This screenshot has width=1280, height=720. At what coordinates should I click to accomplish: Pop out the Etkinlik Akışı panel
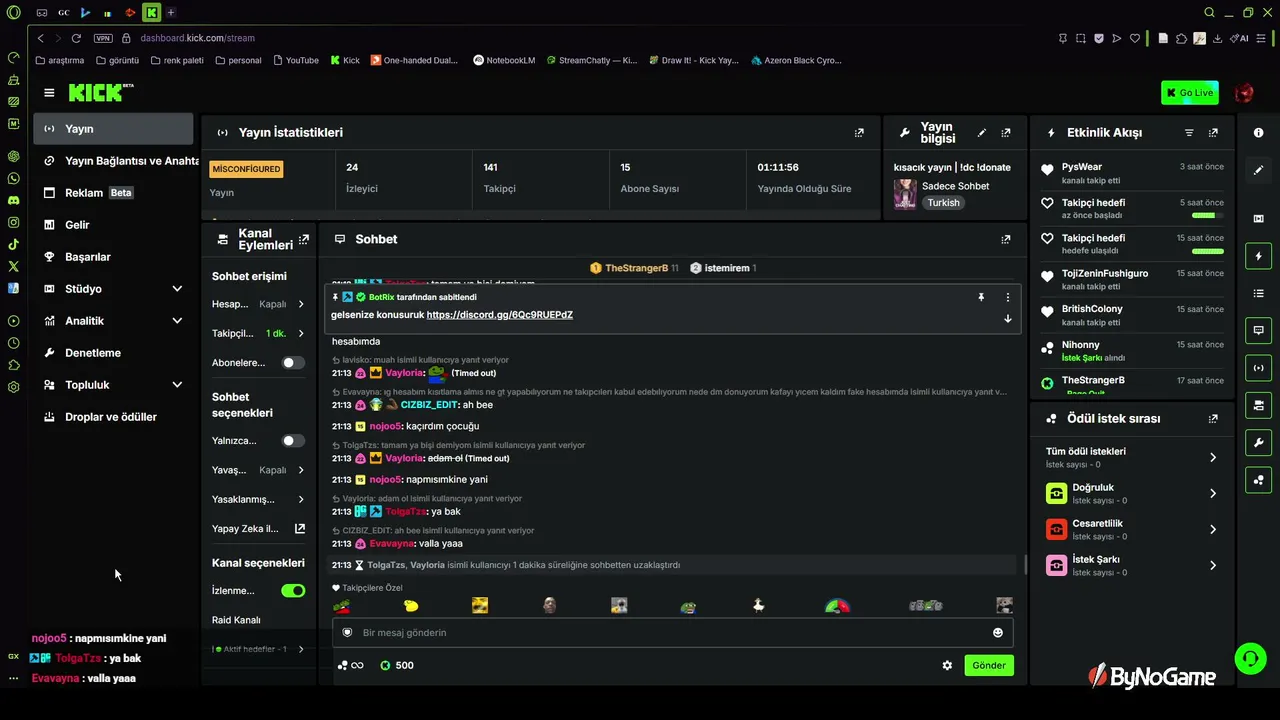(1213, 133)
